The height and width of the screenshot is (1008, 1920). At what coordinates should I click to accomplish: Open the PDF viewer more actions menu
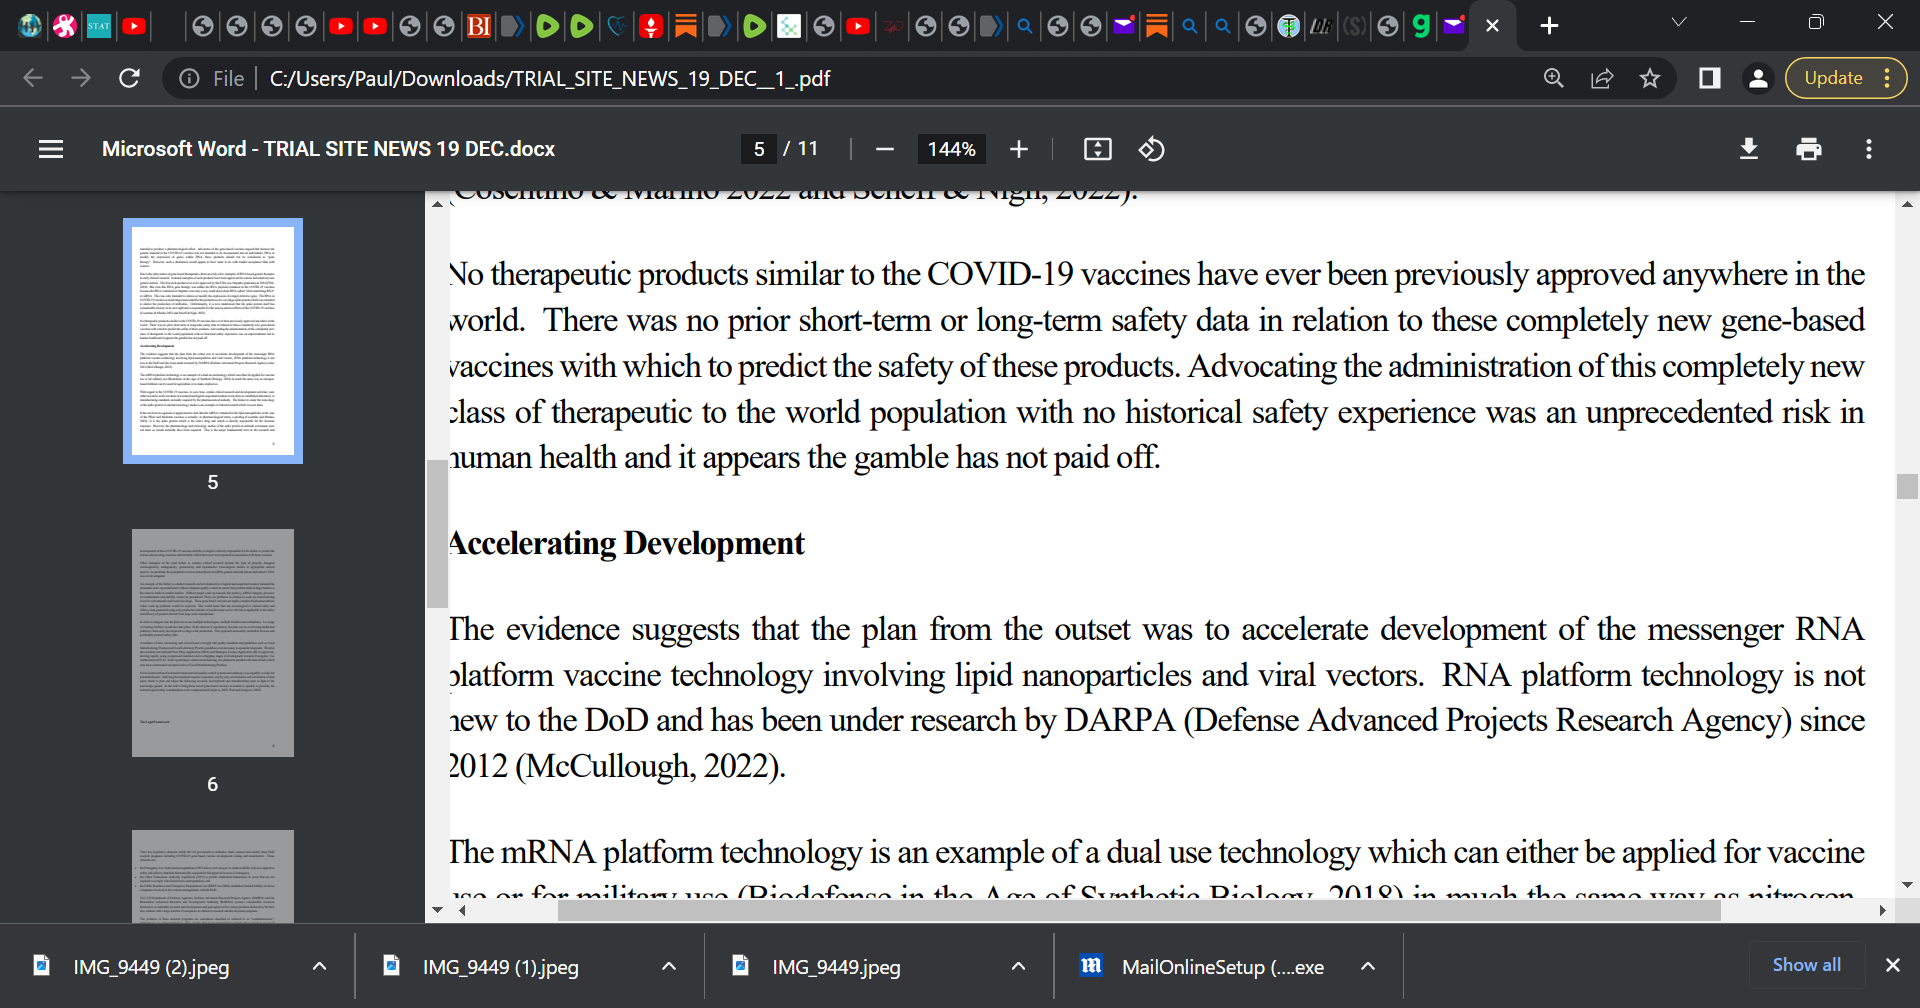tap(1868, 149)
